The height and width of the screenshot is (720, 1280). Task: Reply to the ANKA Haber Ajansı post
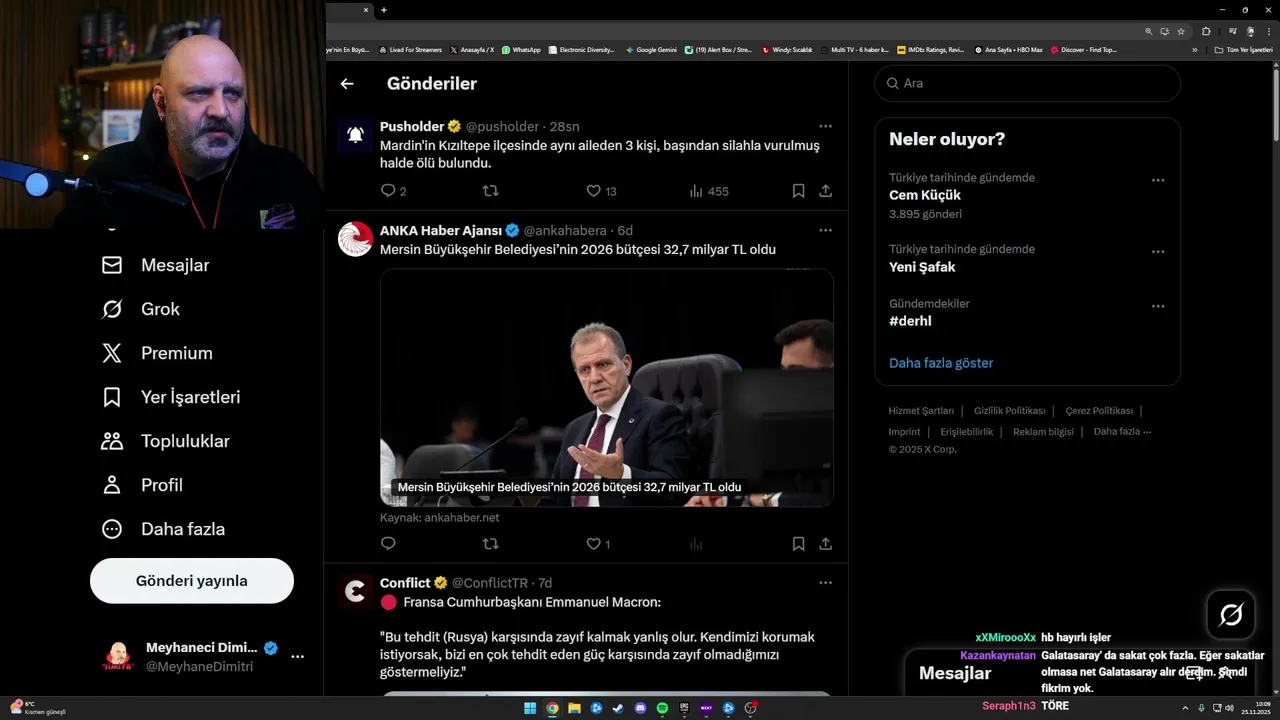coord(389,544)
